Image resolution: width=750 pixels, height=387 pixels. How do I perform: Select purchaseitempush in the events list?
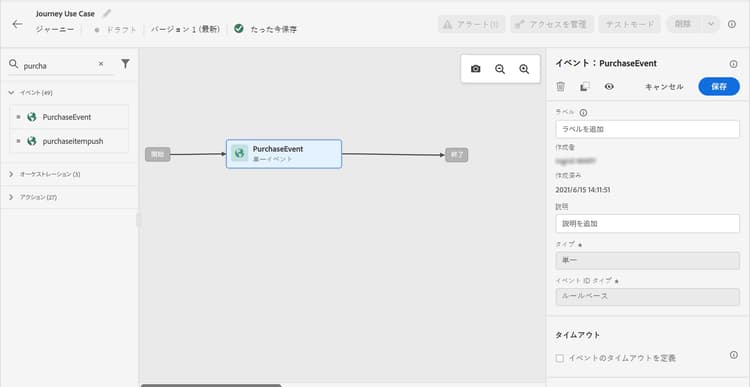tap(69, 141)
